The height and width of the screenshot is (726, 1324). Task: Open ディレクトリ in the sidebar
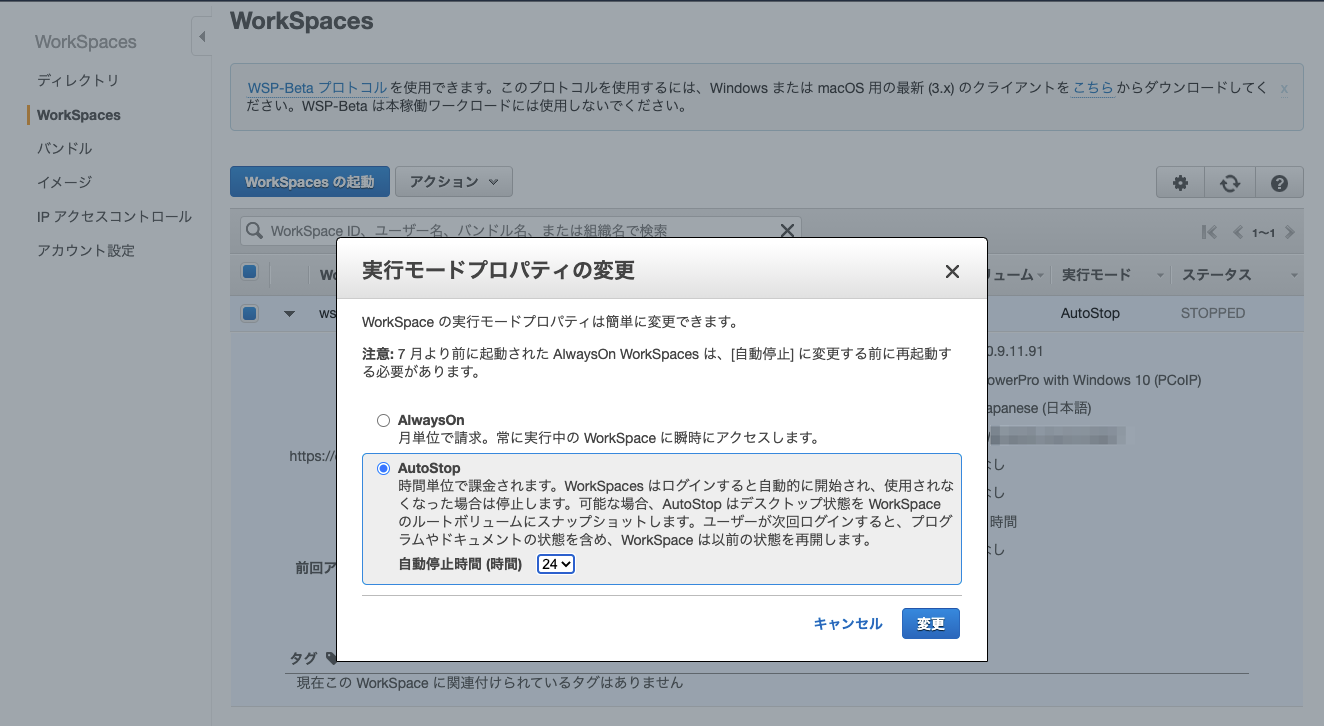pos(78,80)
